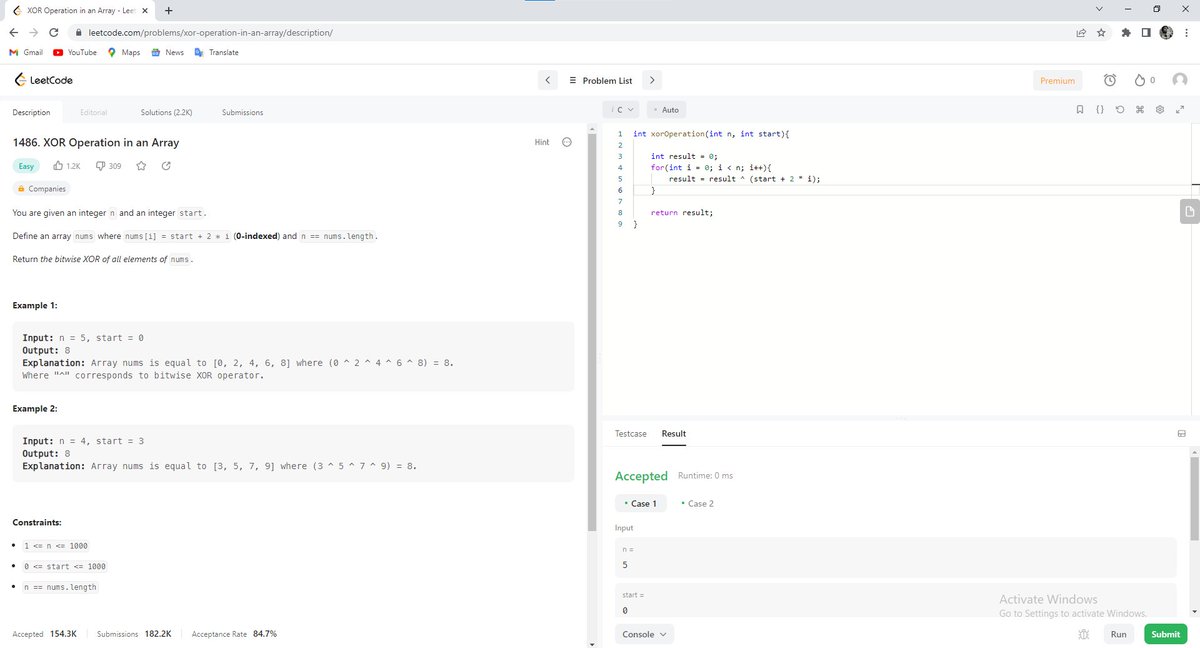Run the code
Screen dimensions: 1200x648
(1118, 634)
